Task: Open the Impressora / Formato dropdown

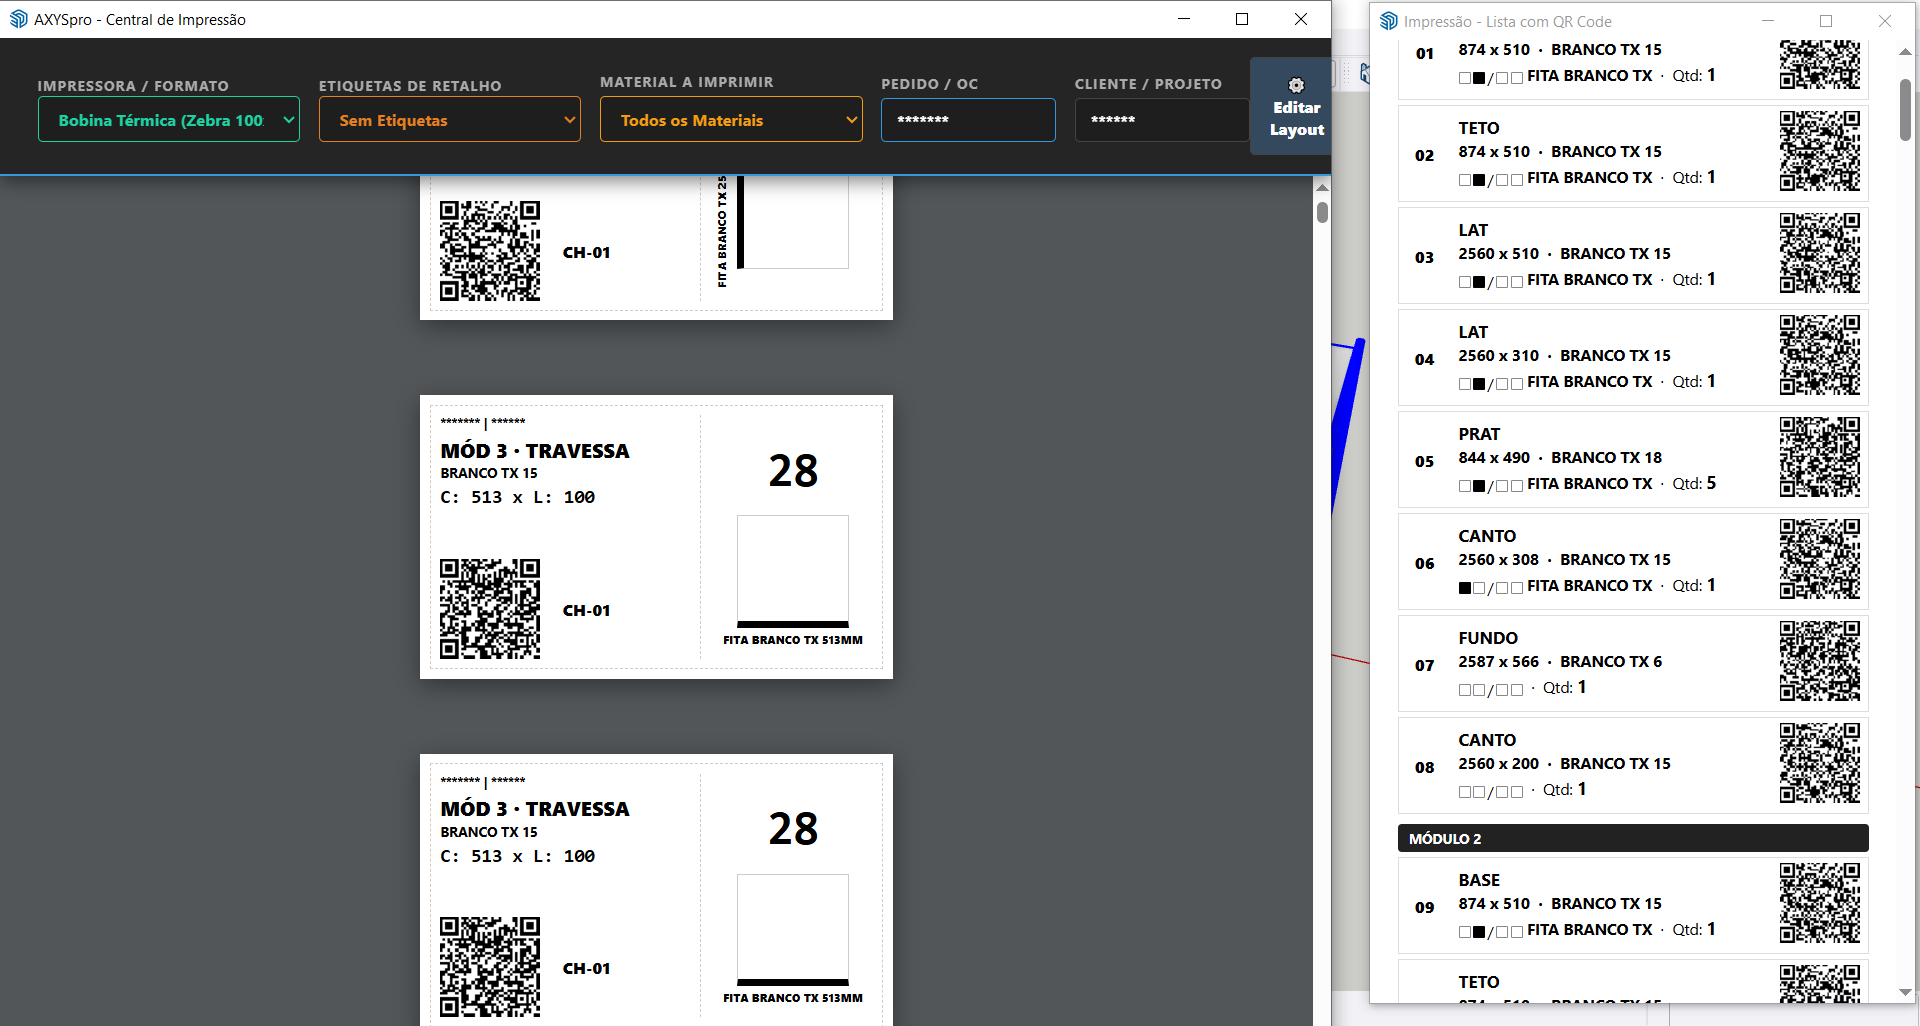Action: tap(169, 120)
